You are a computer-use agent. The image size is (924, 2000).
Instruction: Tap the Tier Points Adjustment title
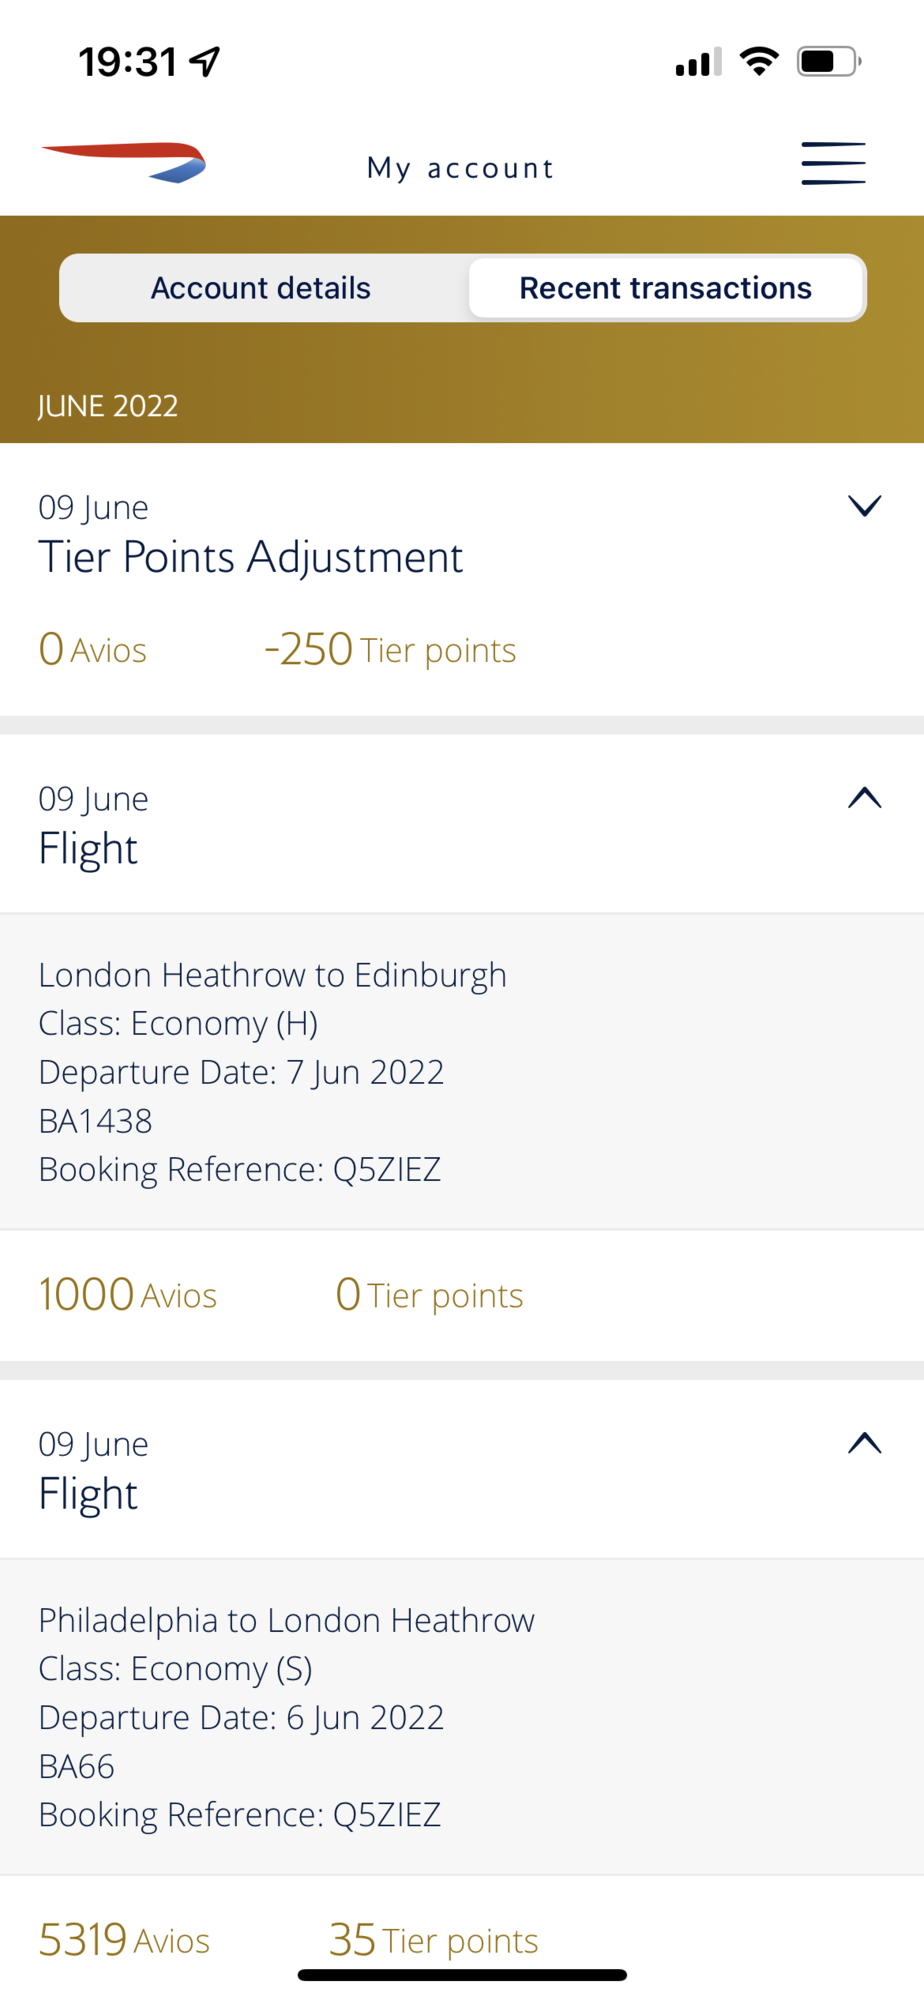click(251, 557)
